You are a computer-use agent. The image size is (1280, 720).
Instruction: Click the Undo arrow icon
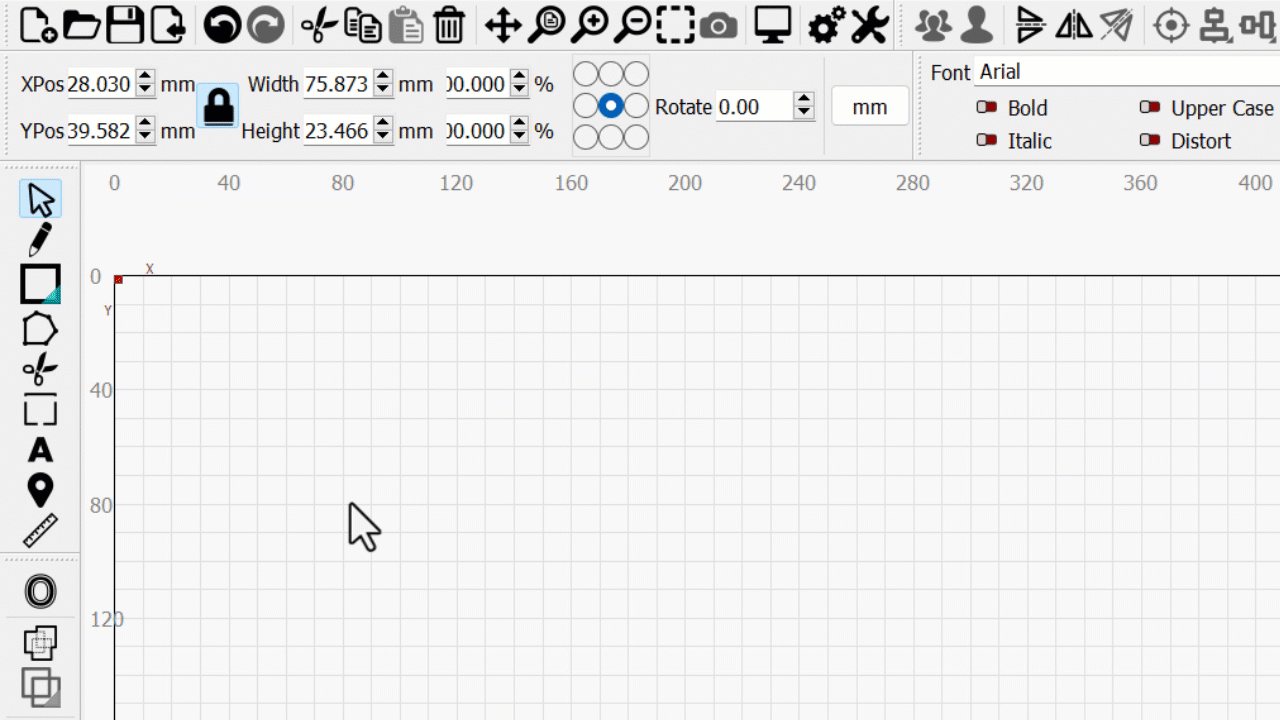pyautogui.click(x=222, y=25)
